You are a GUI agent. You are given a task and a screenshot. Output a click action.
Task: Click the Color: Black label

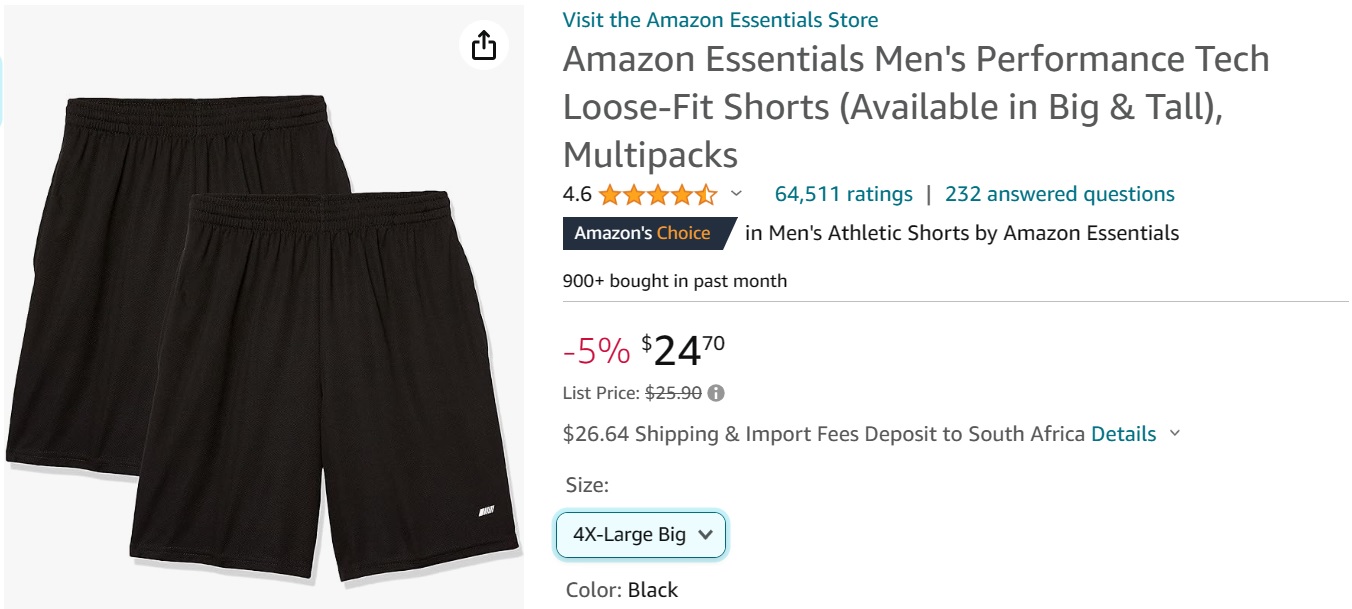coord(622,590)
